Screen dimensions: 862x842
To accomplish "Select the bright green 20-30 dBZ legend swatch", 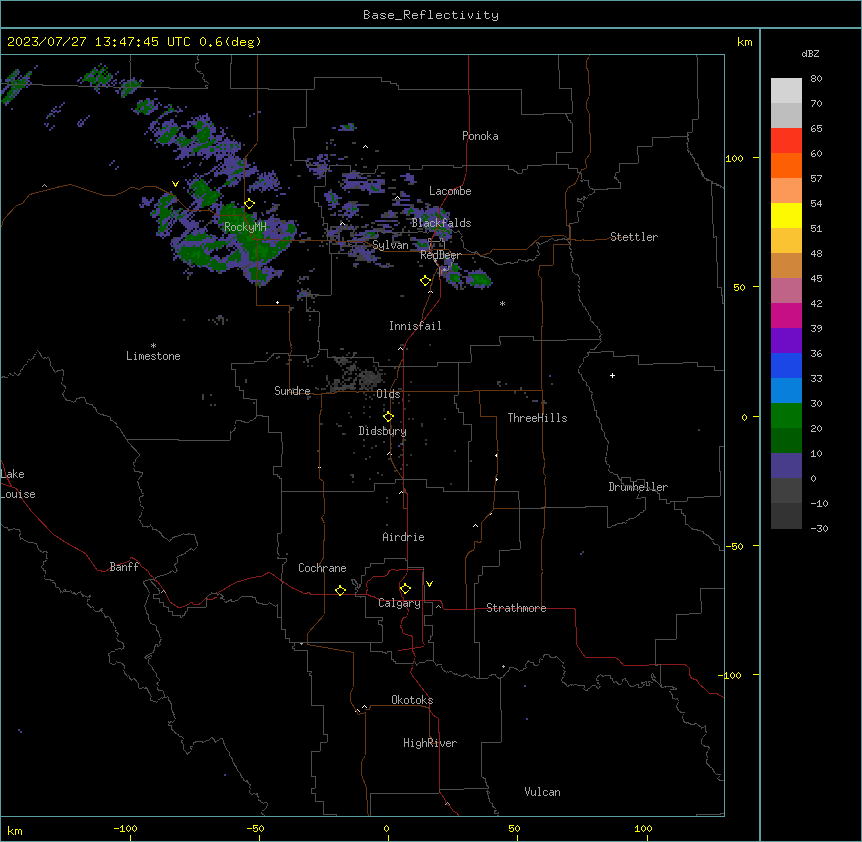I will tap(786, 416).
